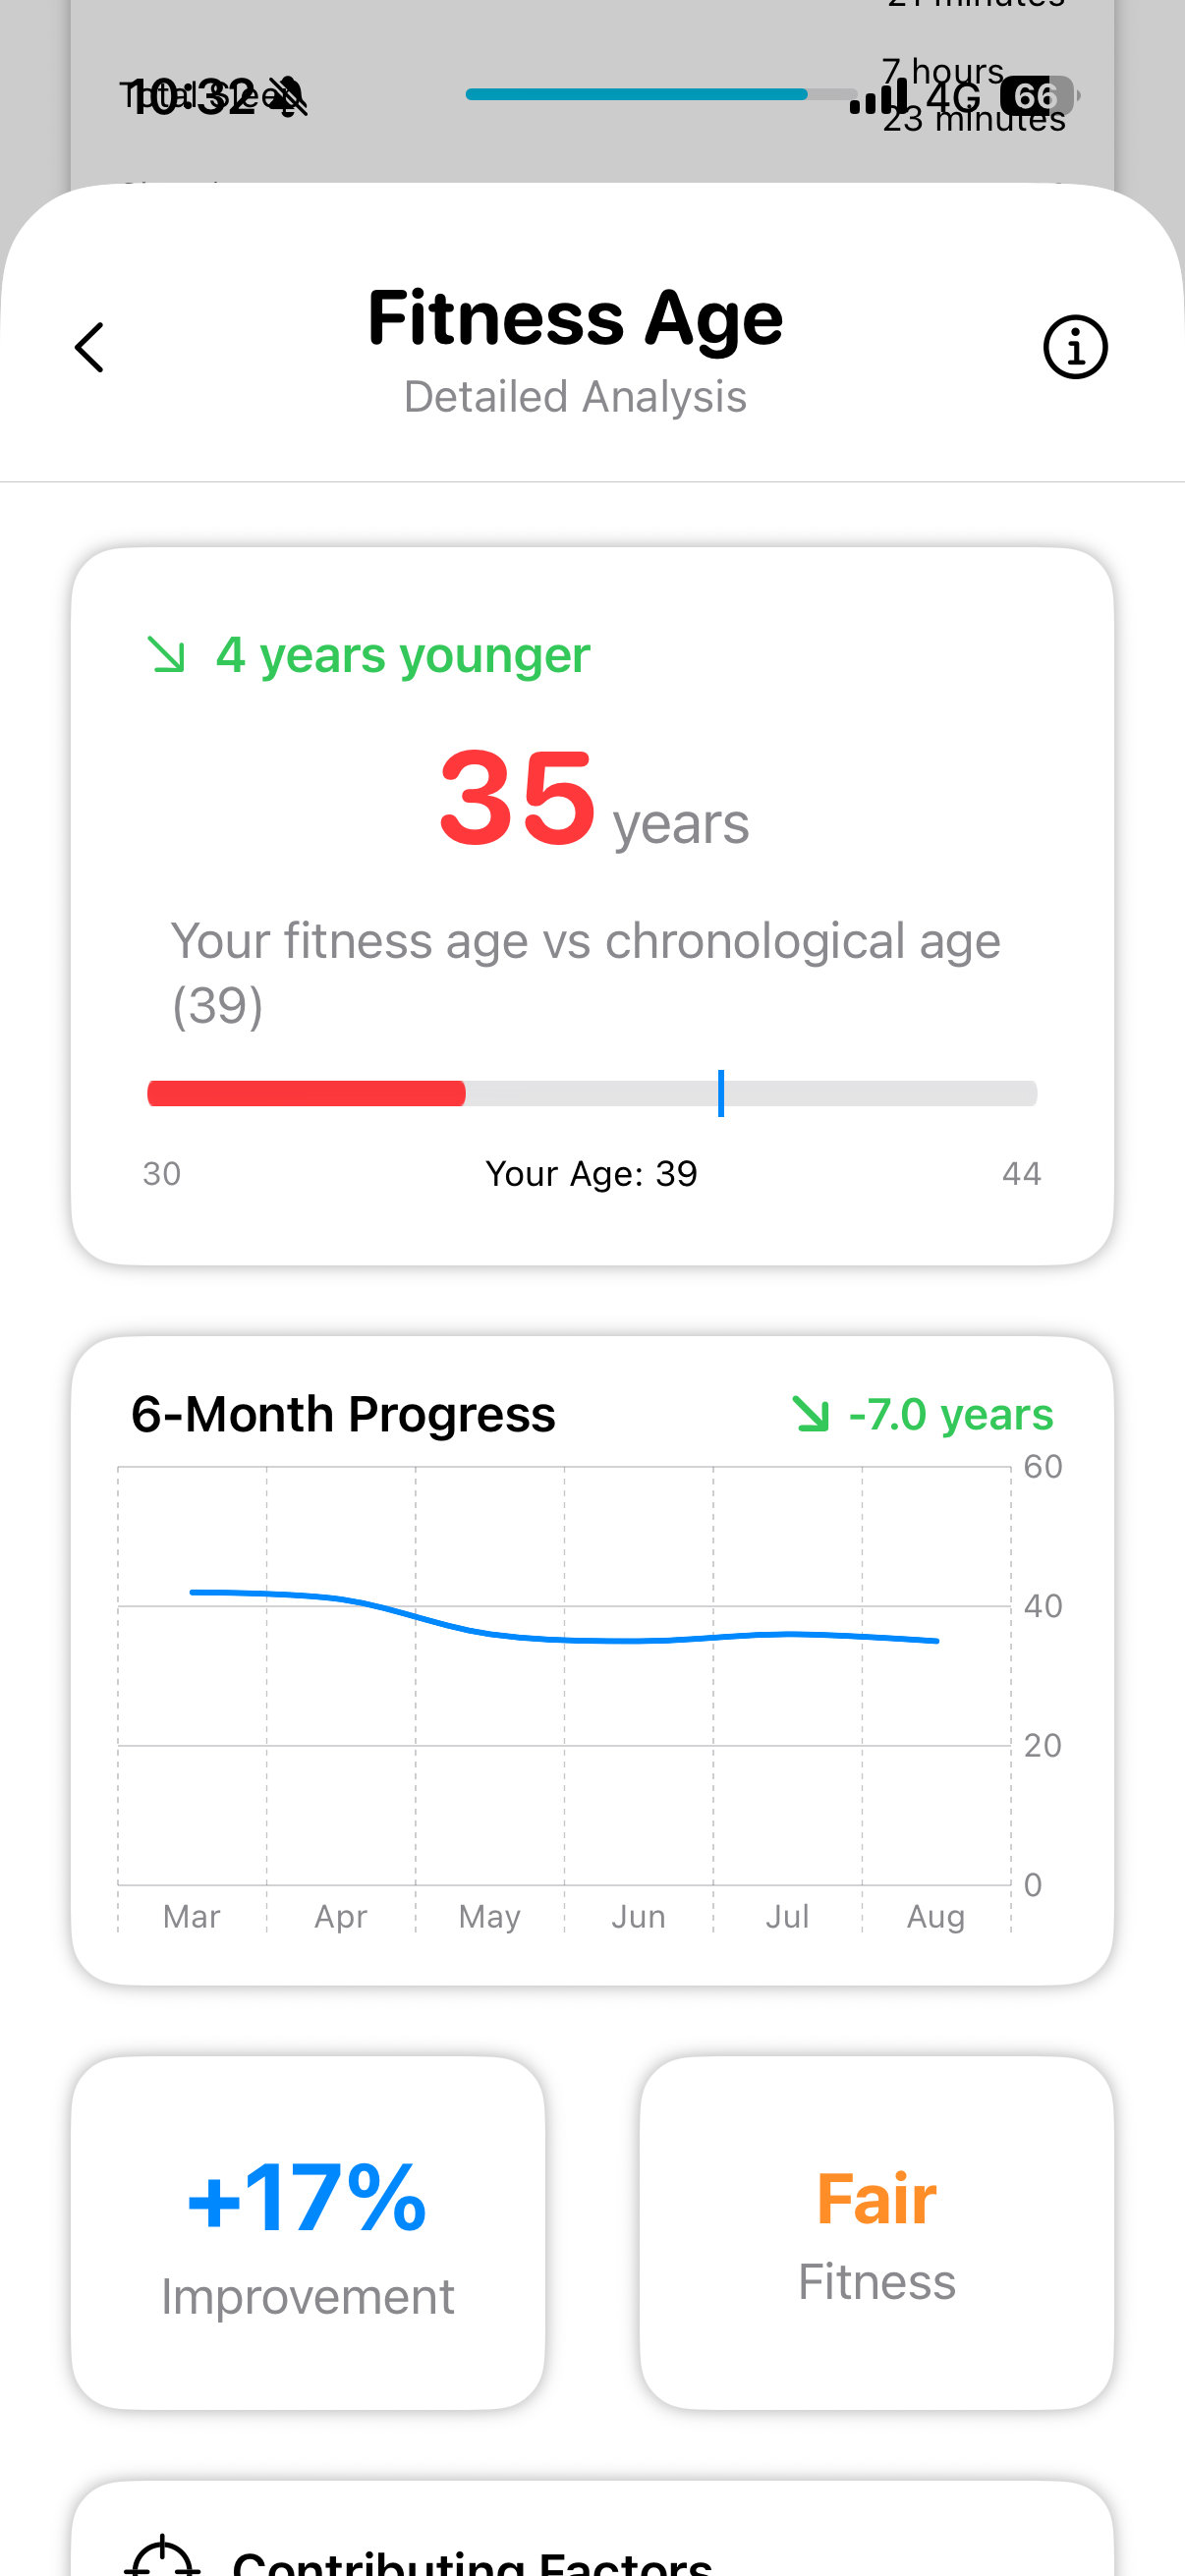Tap the cellular signal bars icon
Image resolution: width=1185 pixels, height=2576 pixels.
(878, 97)
